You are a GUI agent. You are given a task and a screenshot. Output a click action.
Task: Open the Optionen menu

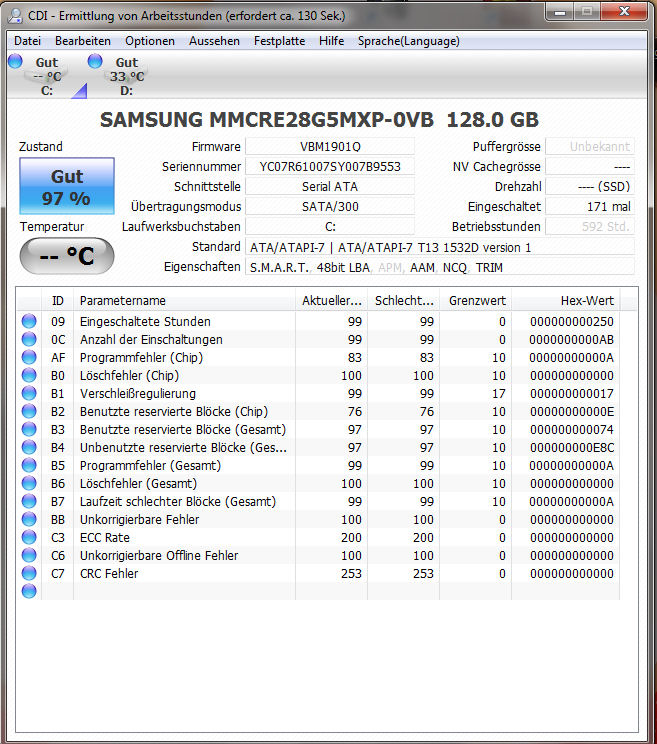coord(150,41)
